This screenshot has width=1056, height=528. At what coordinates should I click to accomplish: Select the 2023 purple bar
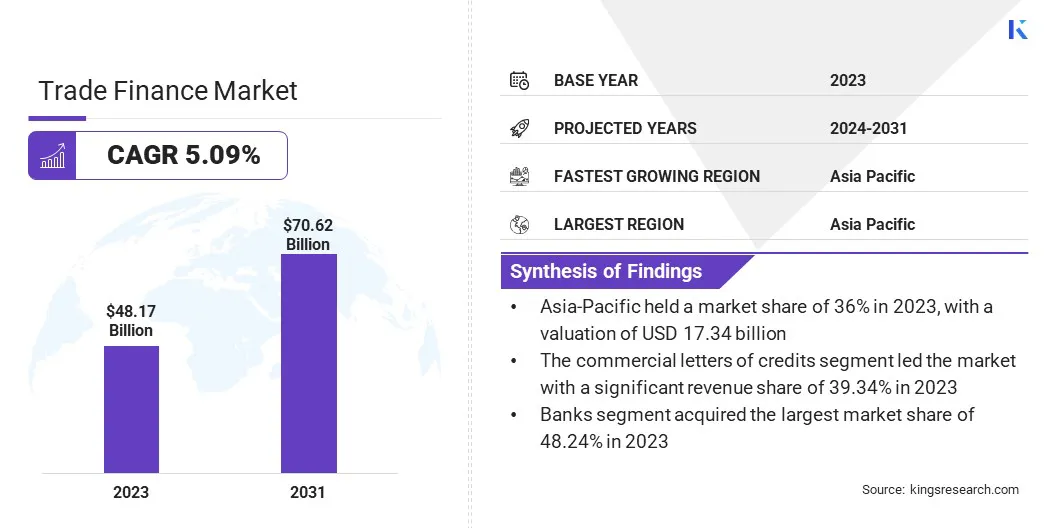pos(131,409)
